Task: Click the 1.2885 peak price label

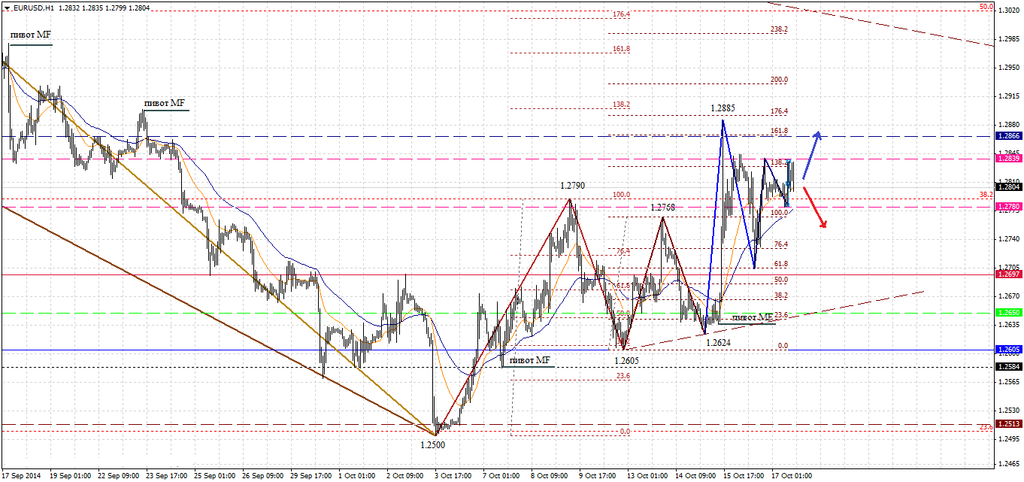Action: coord(724,106)
